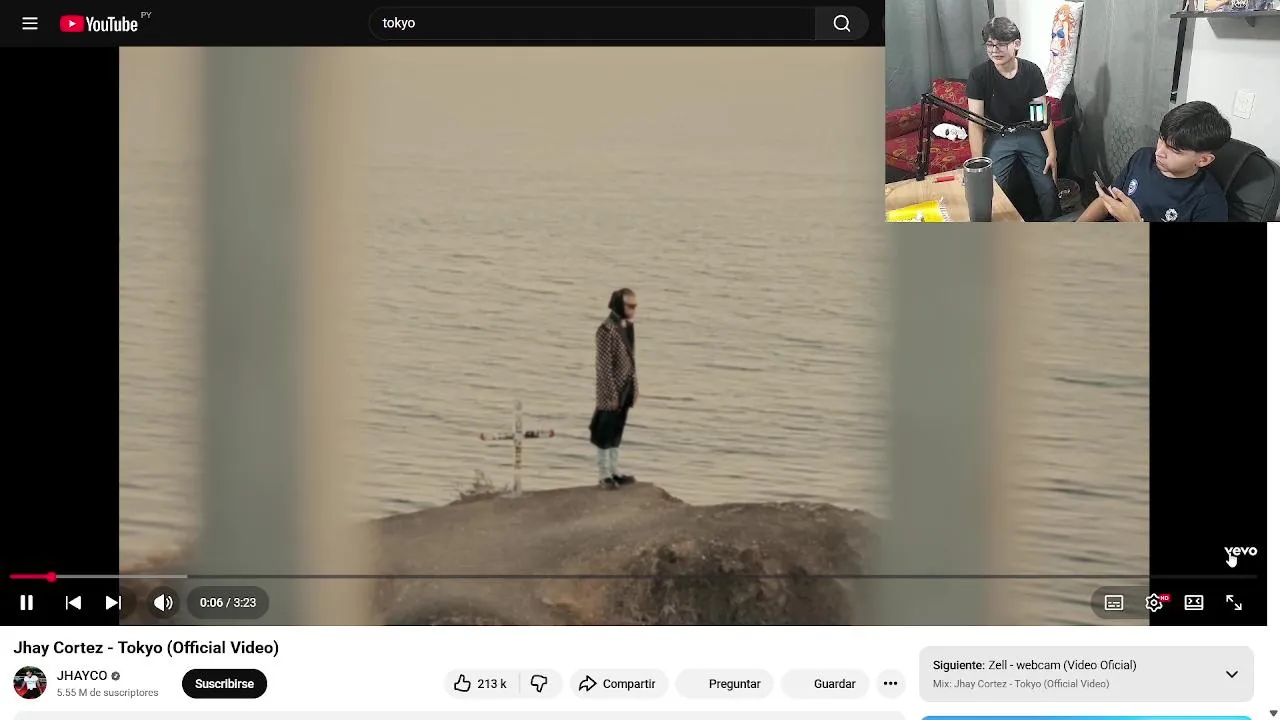Skip to next video

[x=113, y=602]
